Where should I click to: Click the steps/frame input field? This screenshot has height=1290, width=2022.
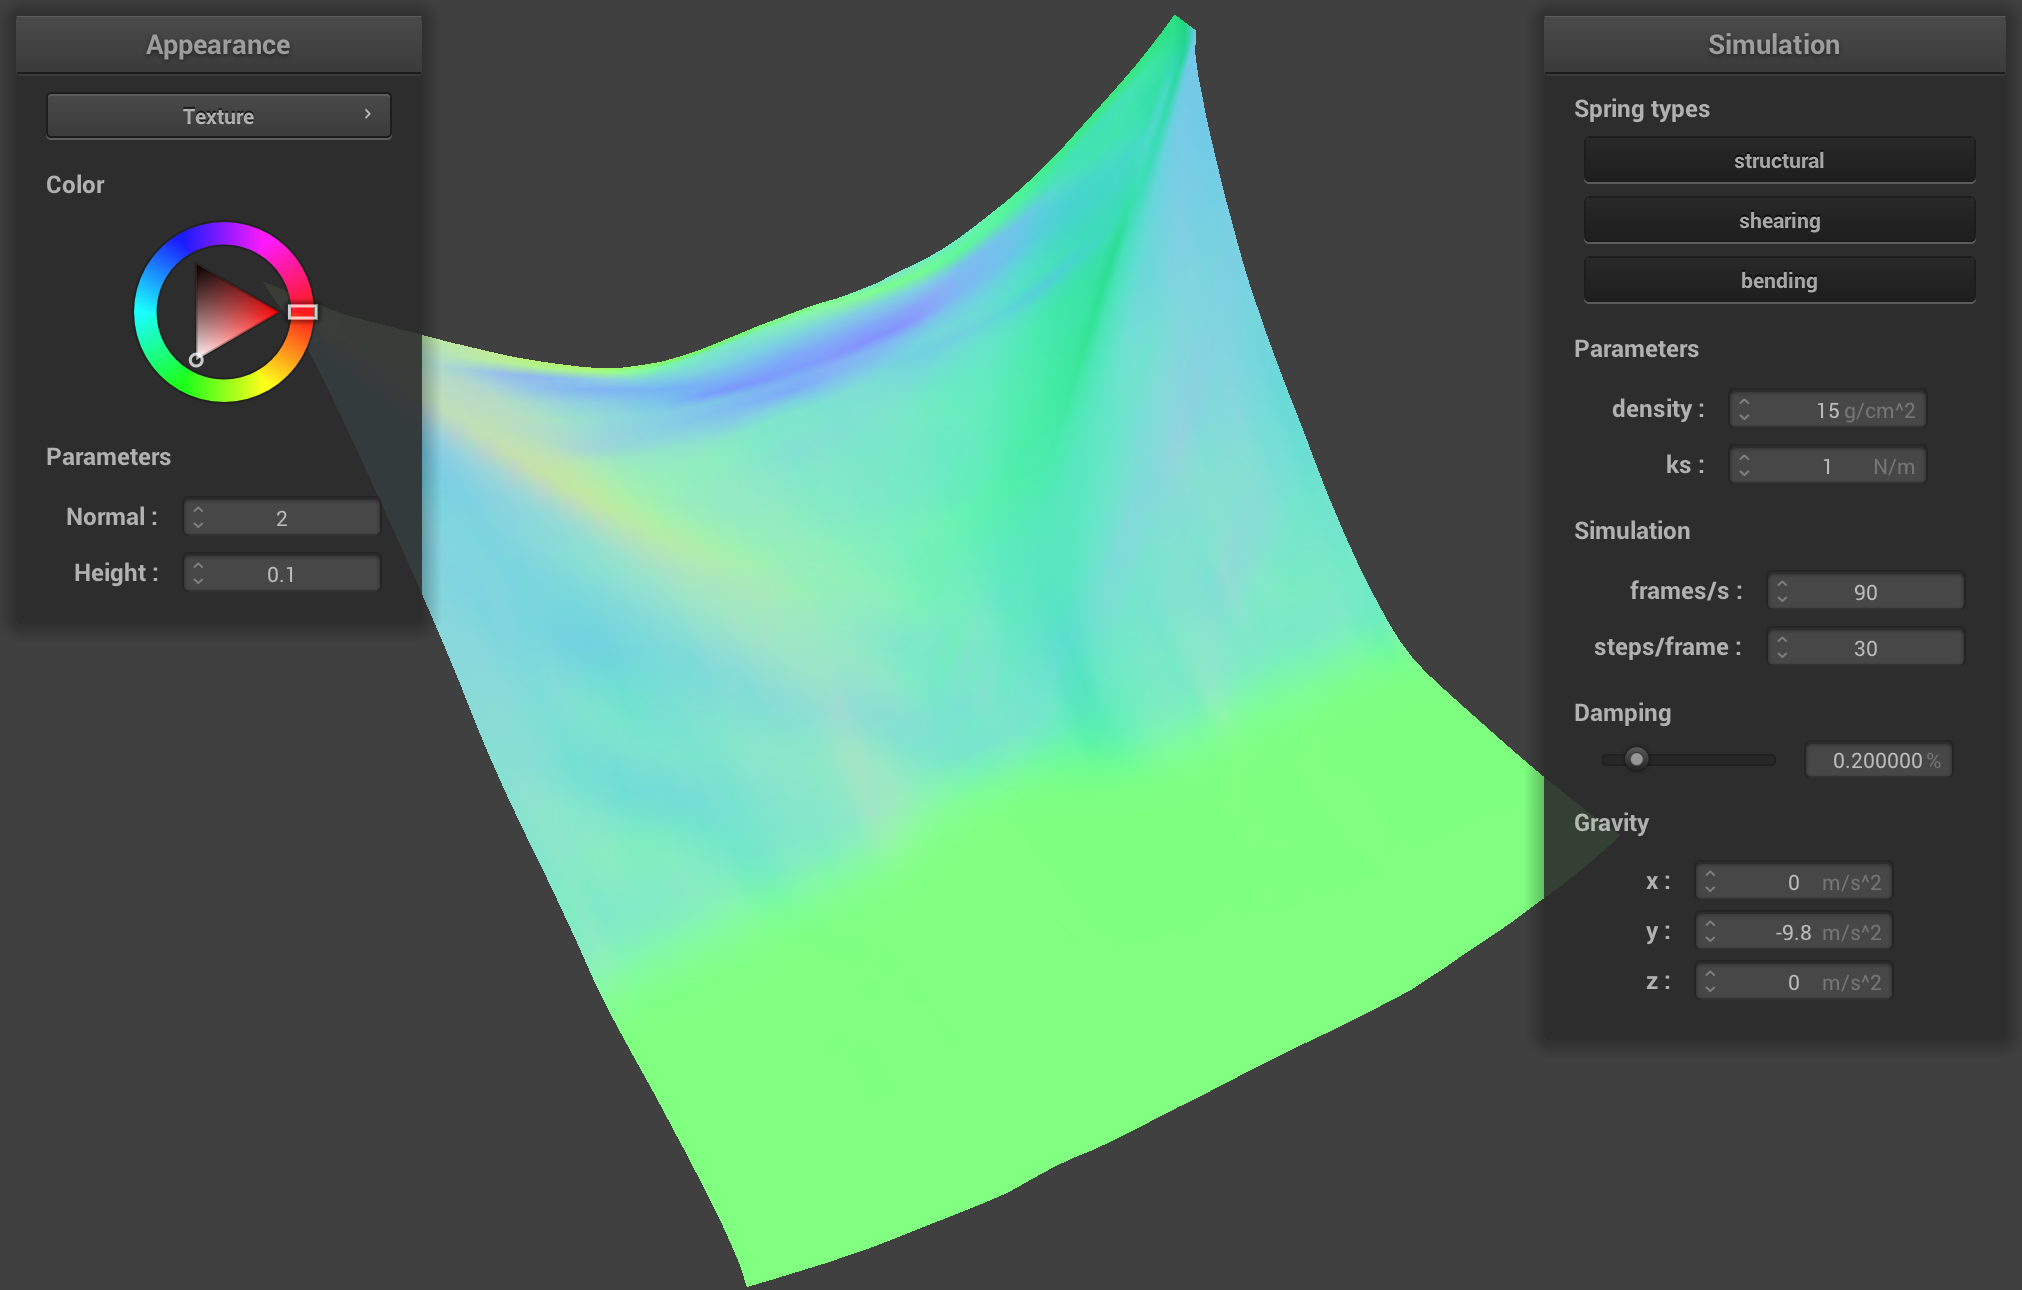pos(1865,647)
